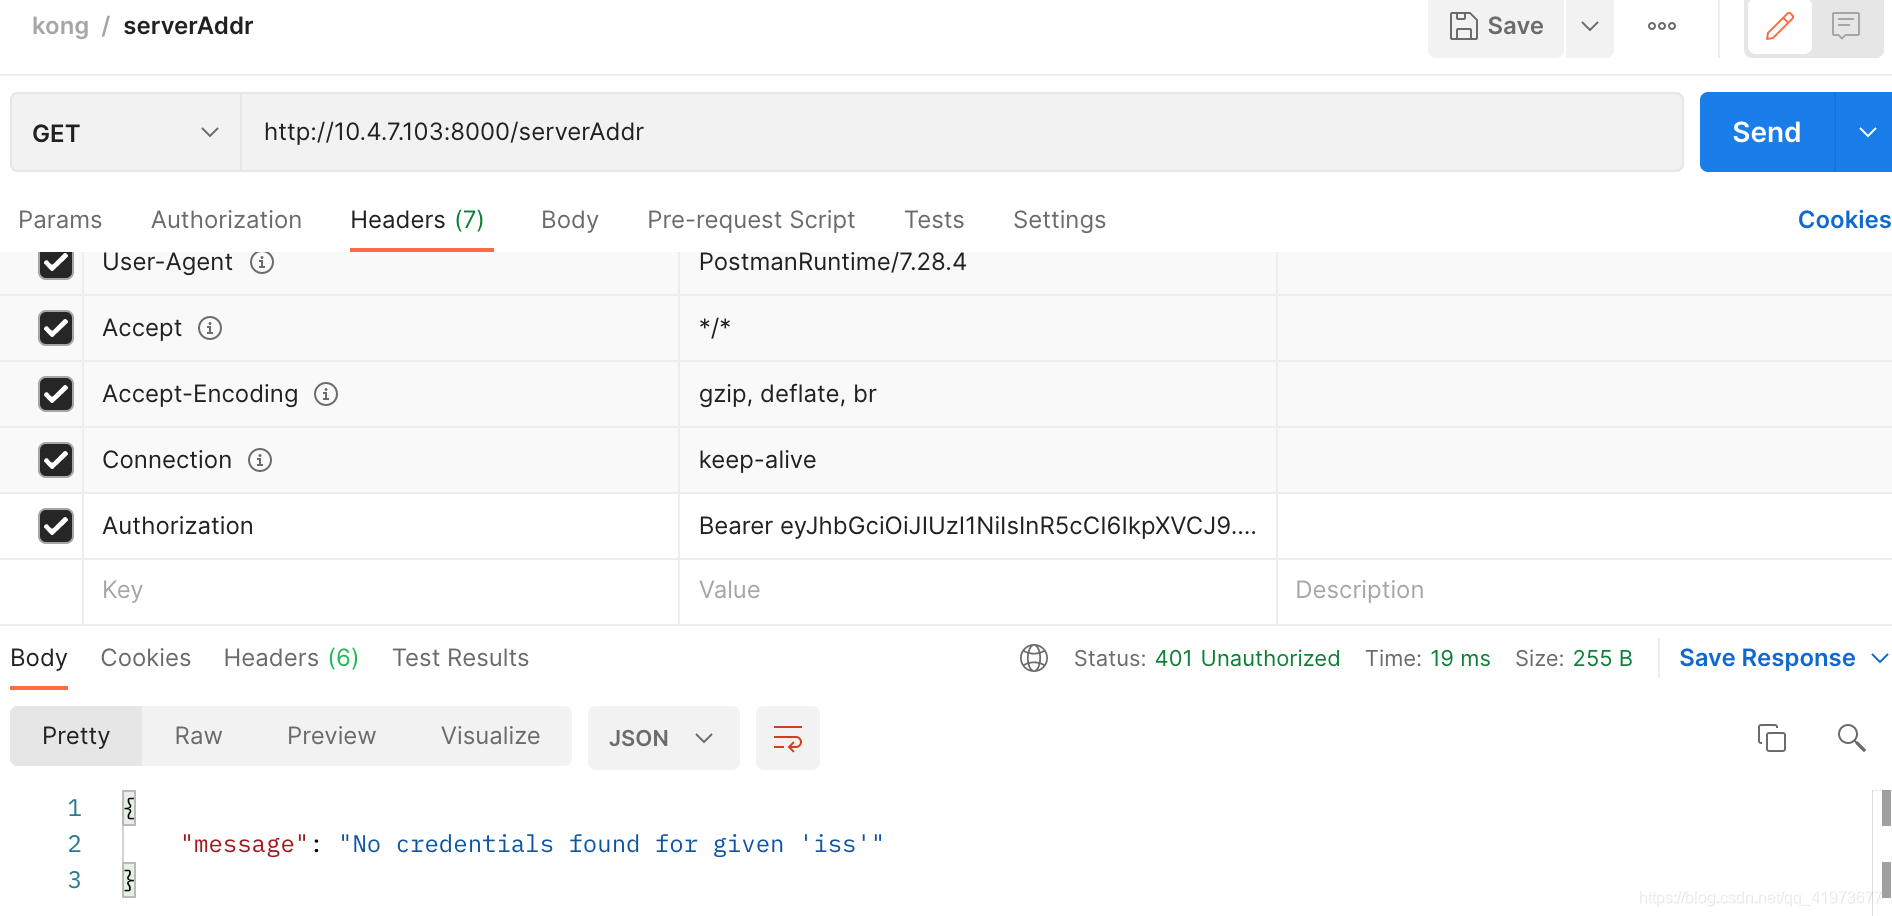Toggle the response line wrap icon
The image size is (1892, 916).
[787, 738]
